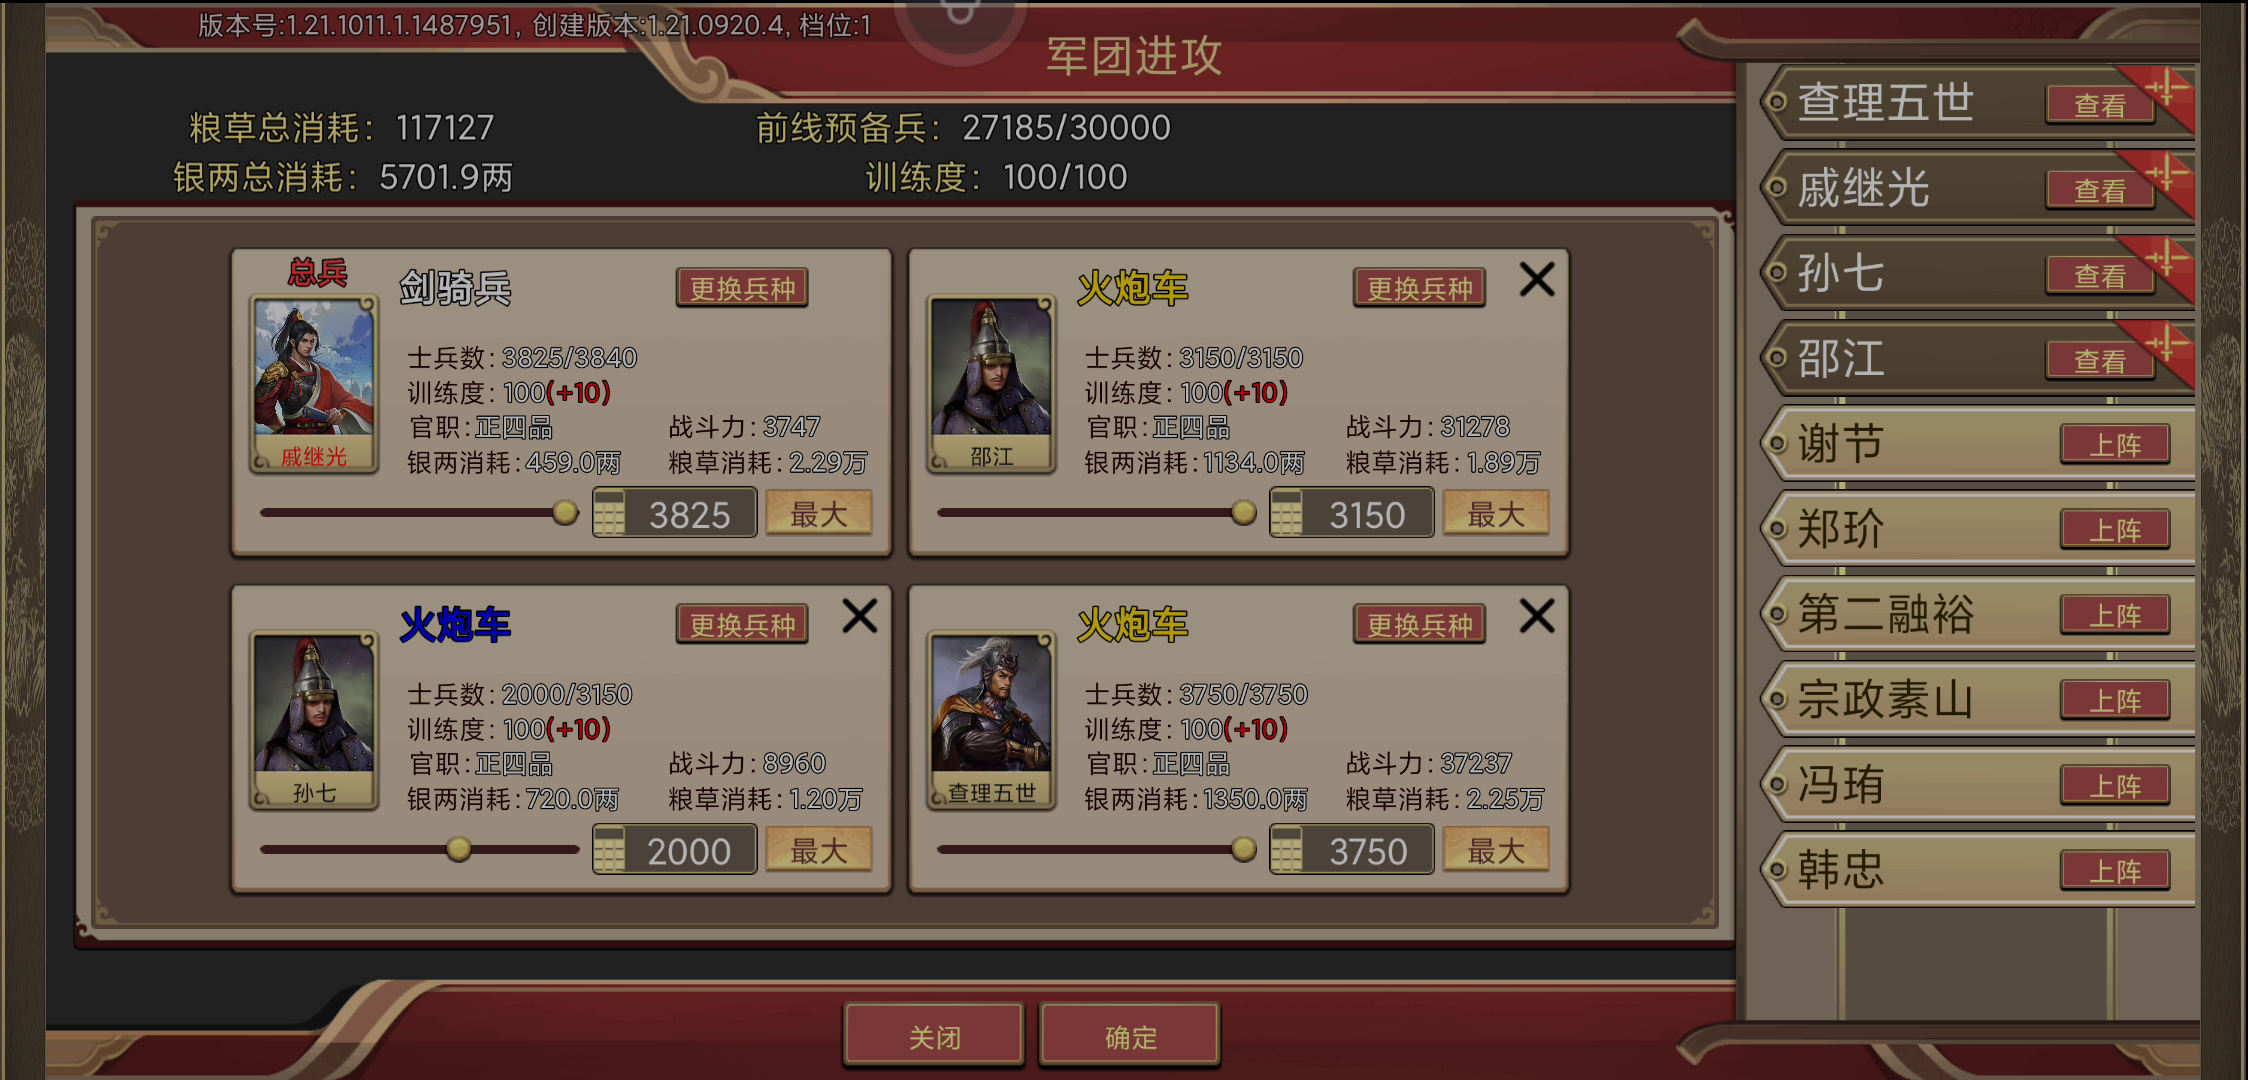Deploy 谢节 with 上阵 button
2248x1080 pixels.
point(2115,444)
